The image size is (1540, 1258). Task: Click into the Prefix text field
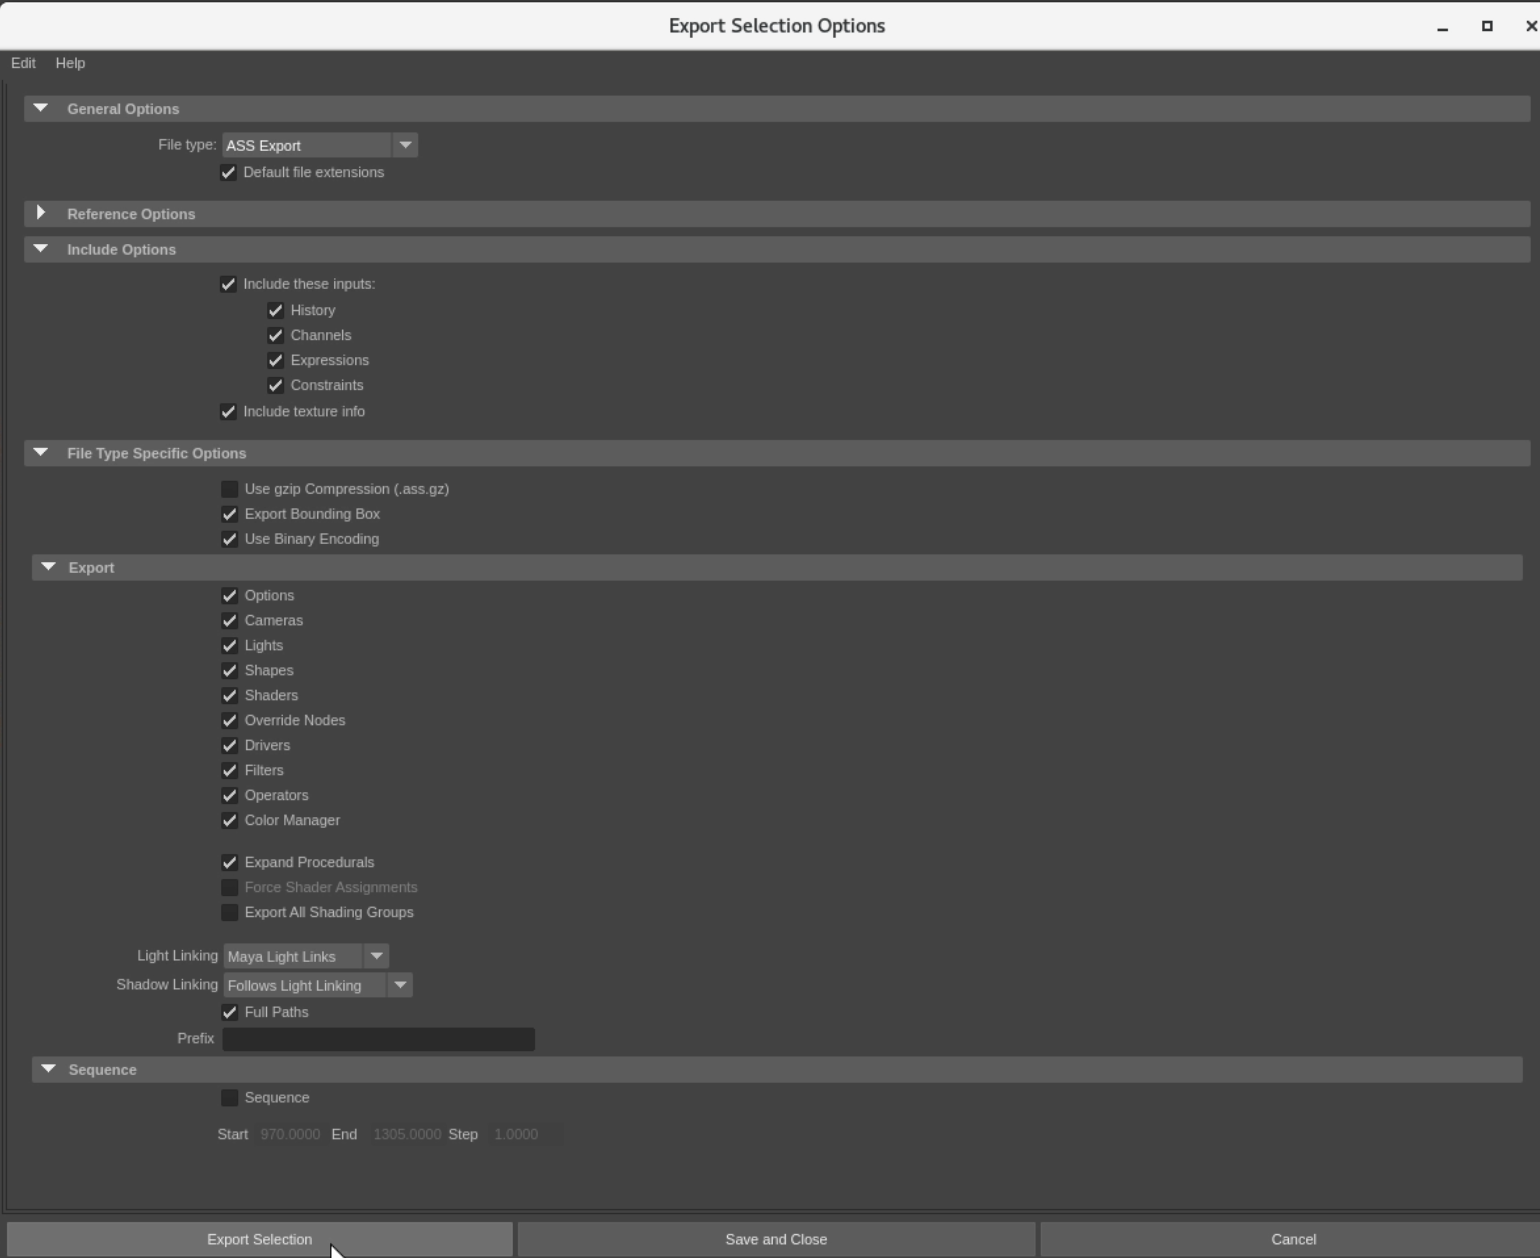tap(378, 1039)
